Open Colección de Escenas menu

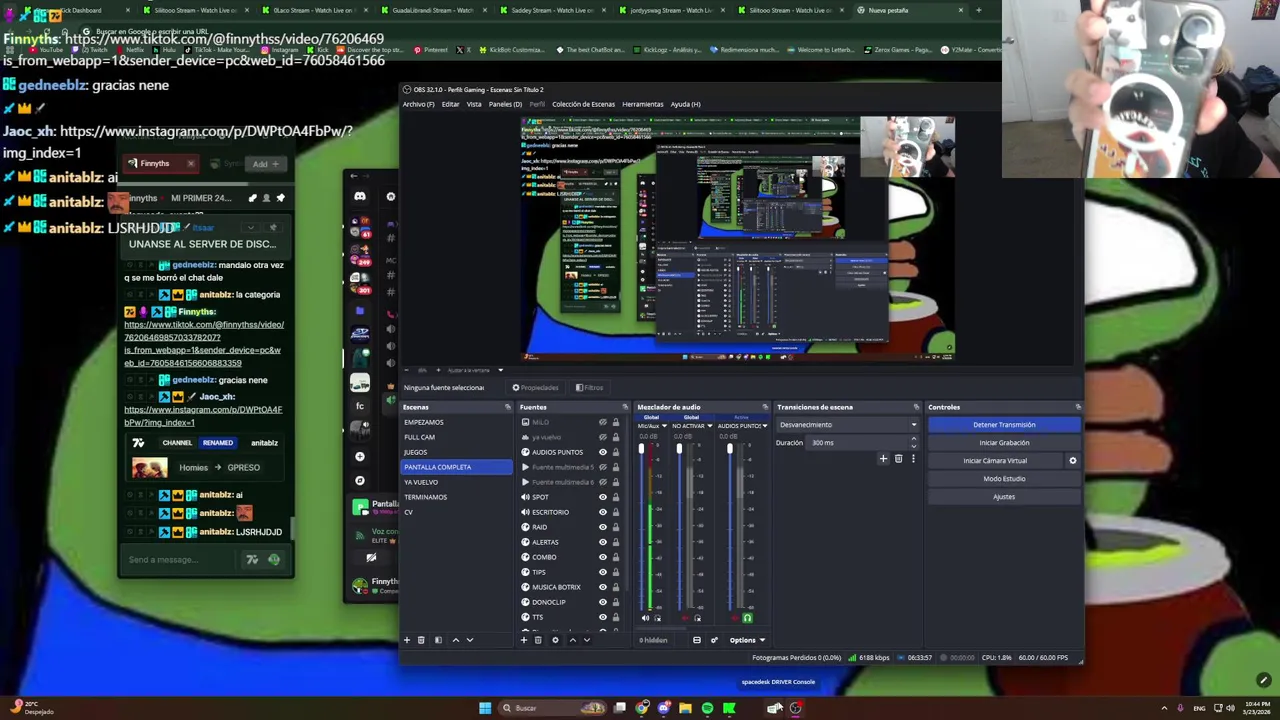coord(583,104)
